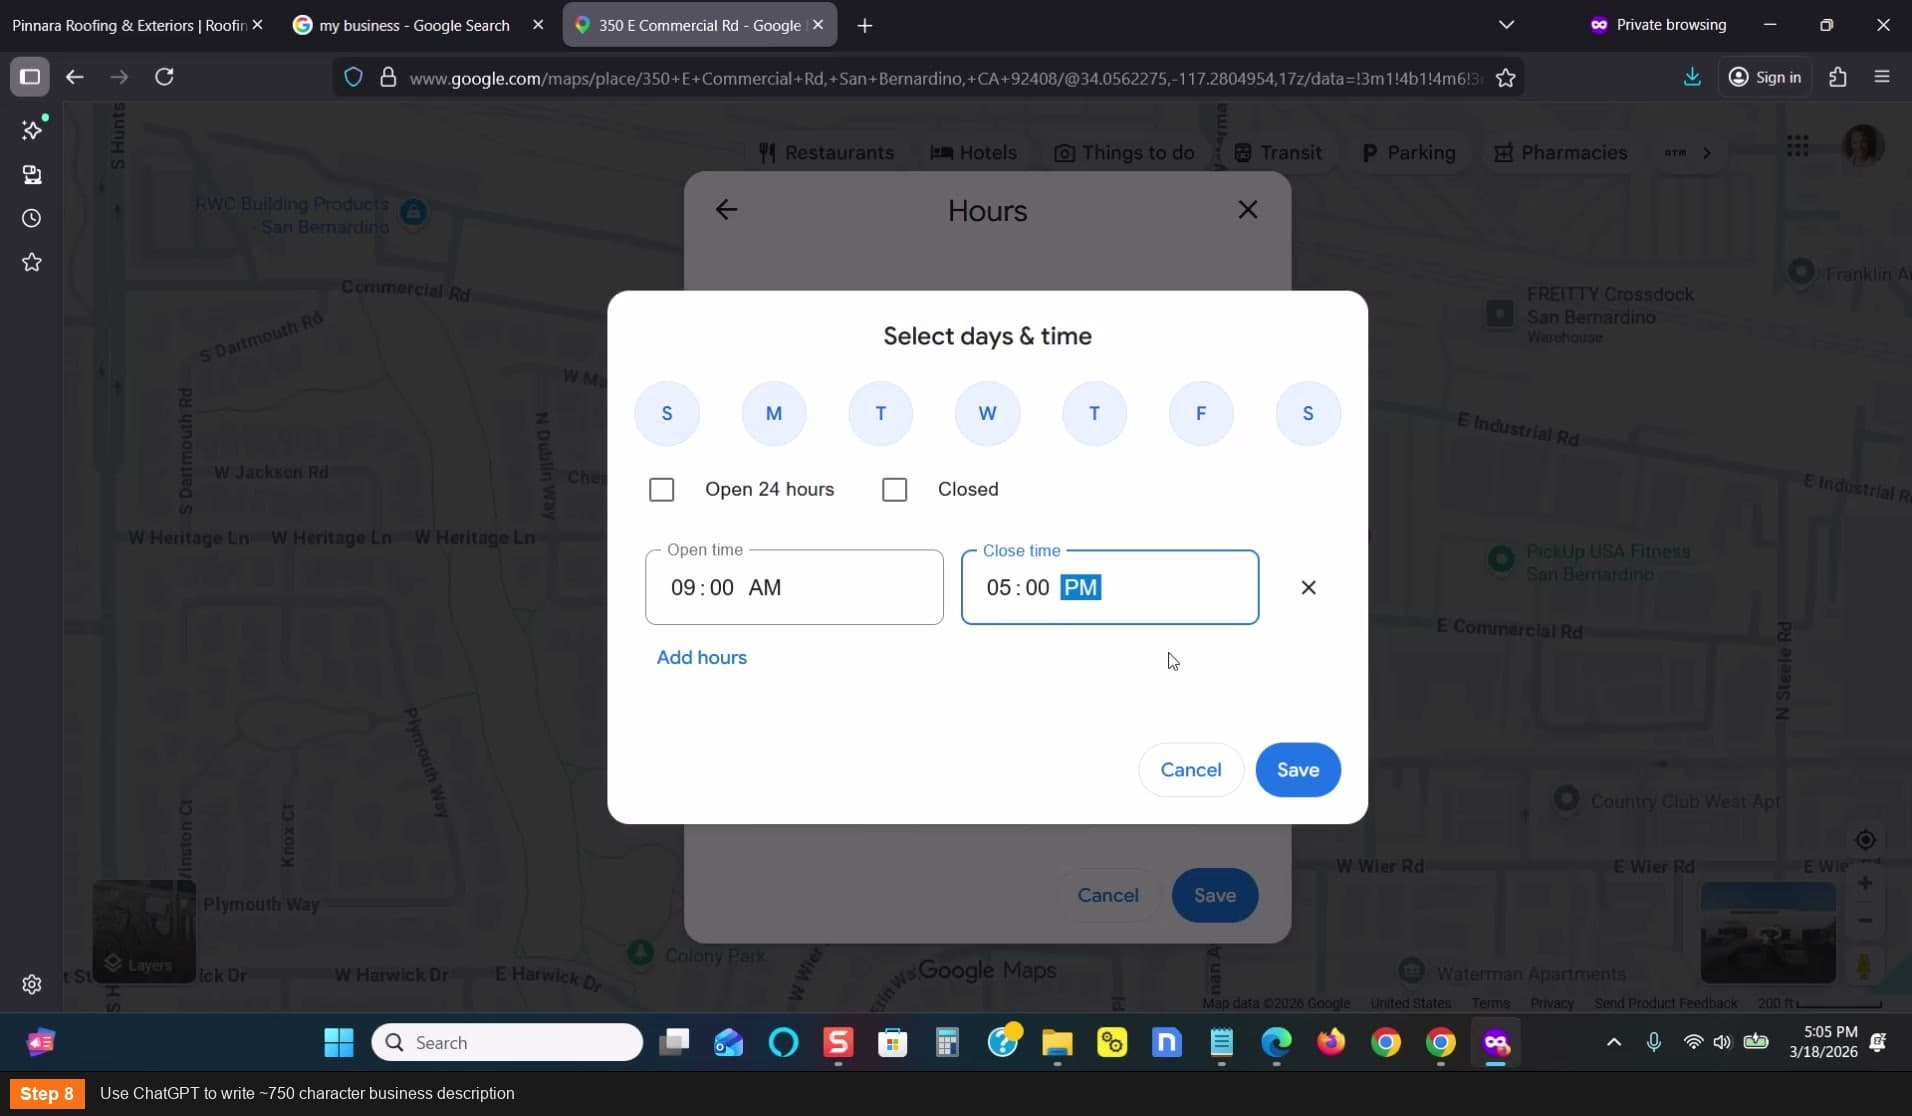Click the Open time field
Image resolution: width=1912 pixels, height=1116 pixels.
(794, 587)
